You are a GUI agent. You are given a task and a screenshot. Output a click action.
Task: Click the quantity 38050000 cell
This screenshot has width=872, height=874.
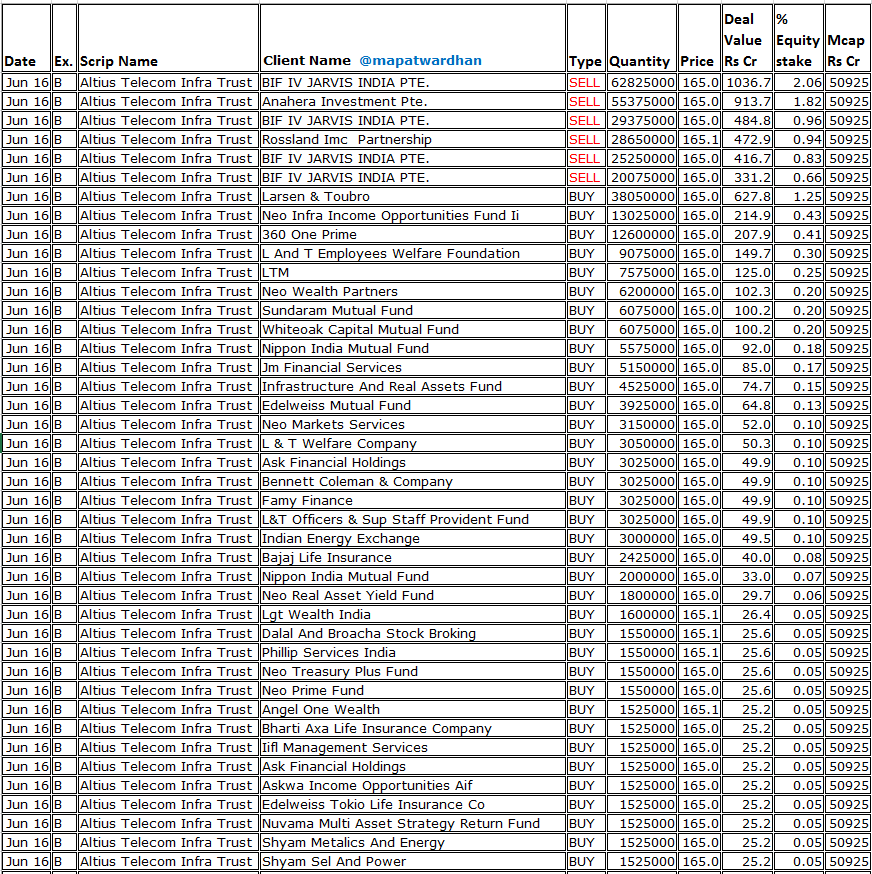(x=642, y=196)
